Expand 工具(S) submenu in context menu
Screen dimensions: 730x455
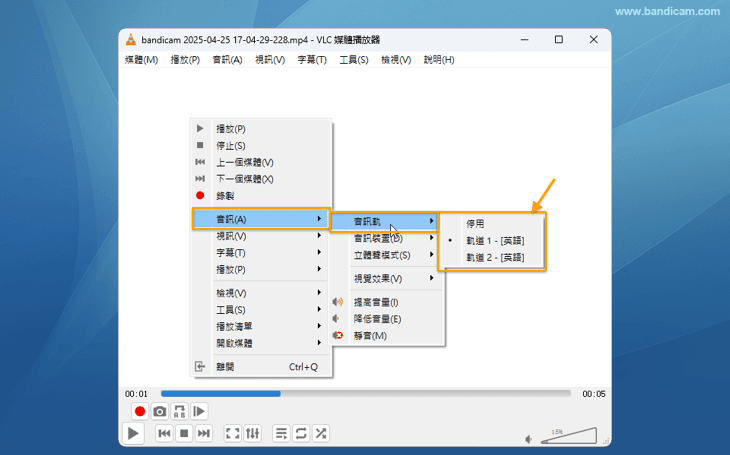[x=262, y=310]
